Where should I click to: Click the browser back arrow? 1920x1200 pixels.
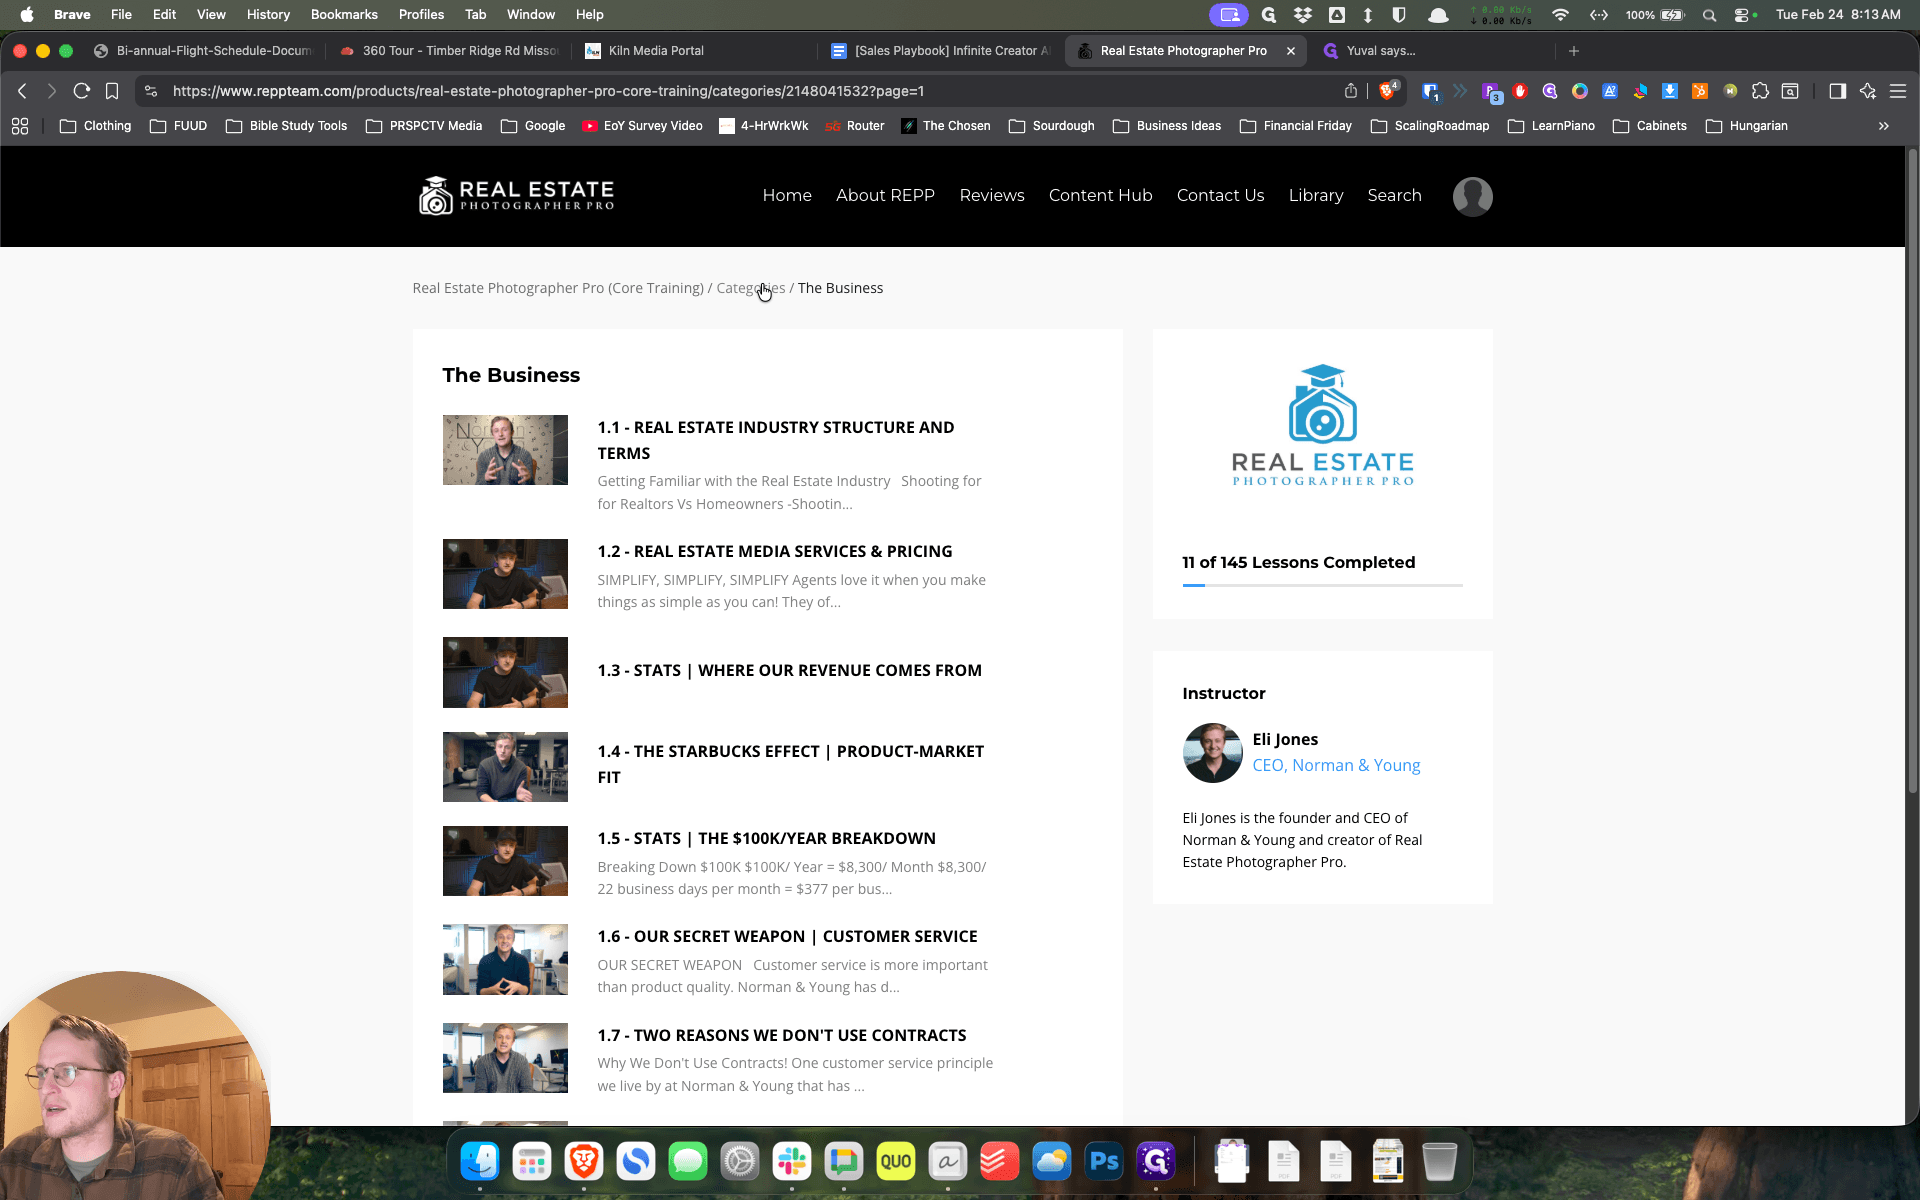tap(22, 91)
